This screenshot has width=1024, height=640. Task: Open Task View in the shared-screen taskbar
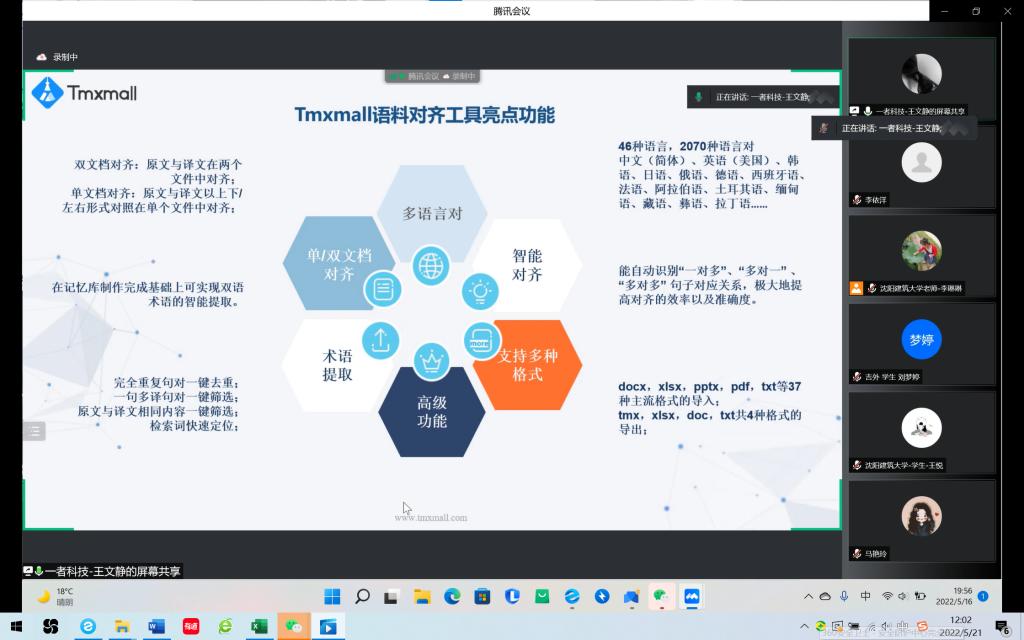392,596
